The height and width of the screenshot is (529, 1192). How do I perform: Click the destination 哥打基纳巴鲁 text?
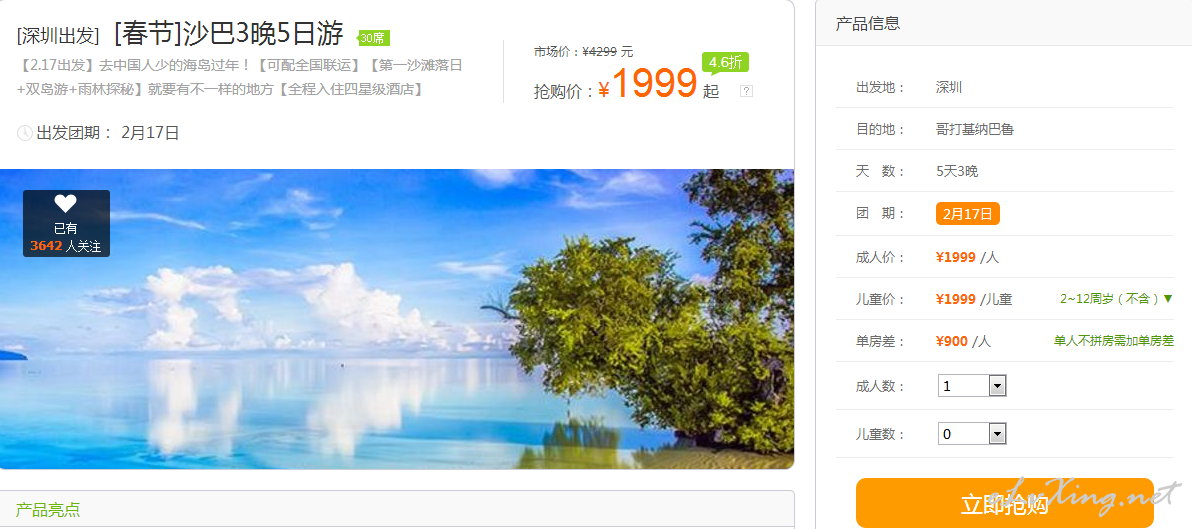click(975, 129)
